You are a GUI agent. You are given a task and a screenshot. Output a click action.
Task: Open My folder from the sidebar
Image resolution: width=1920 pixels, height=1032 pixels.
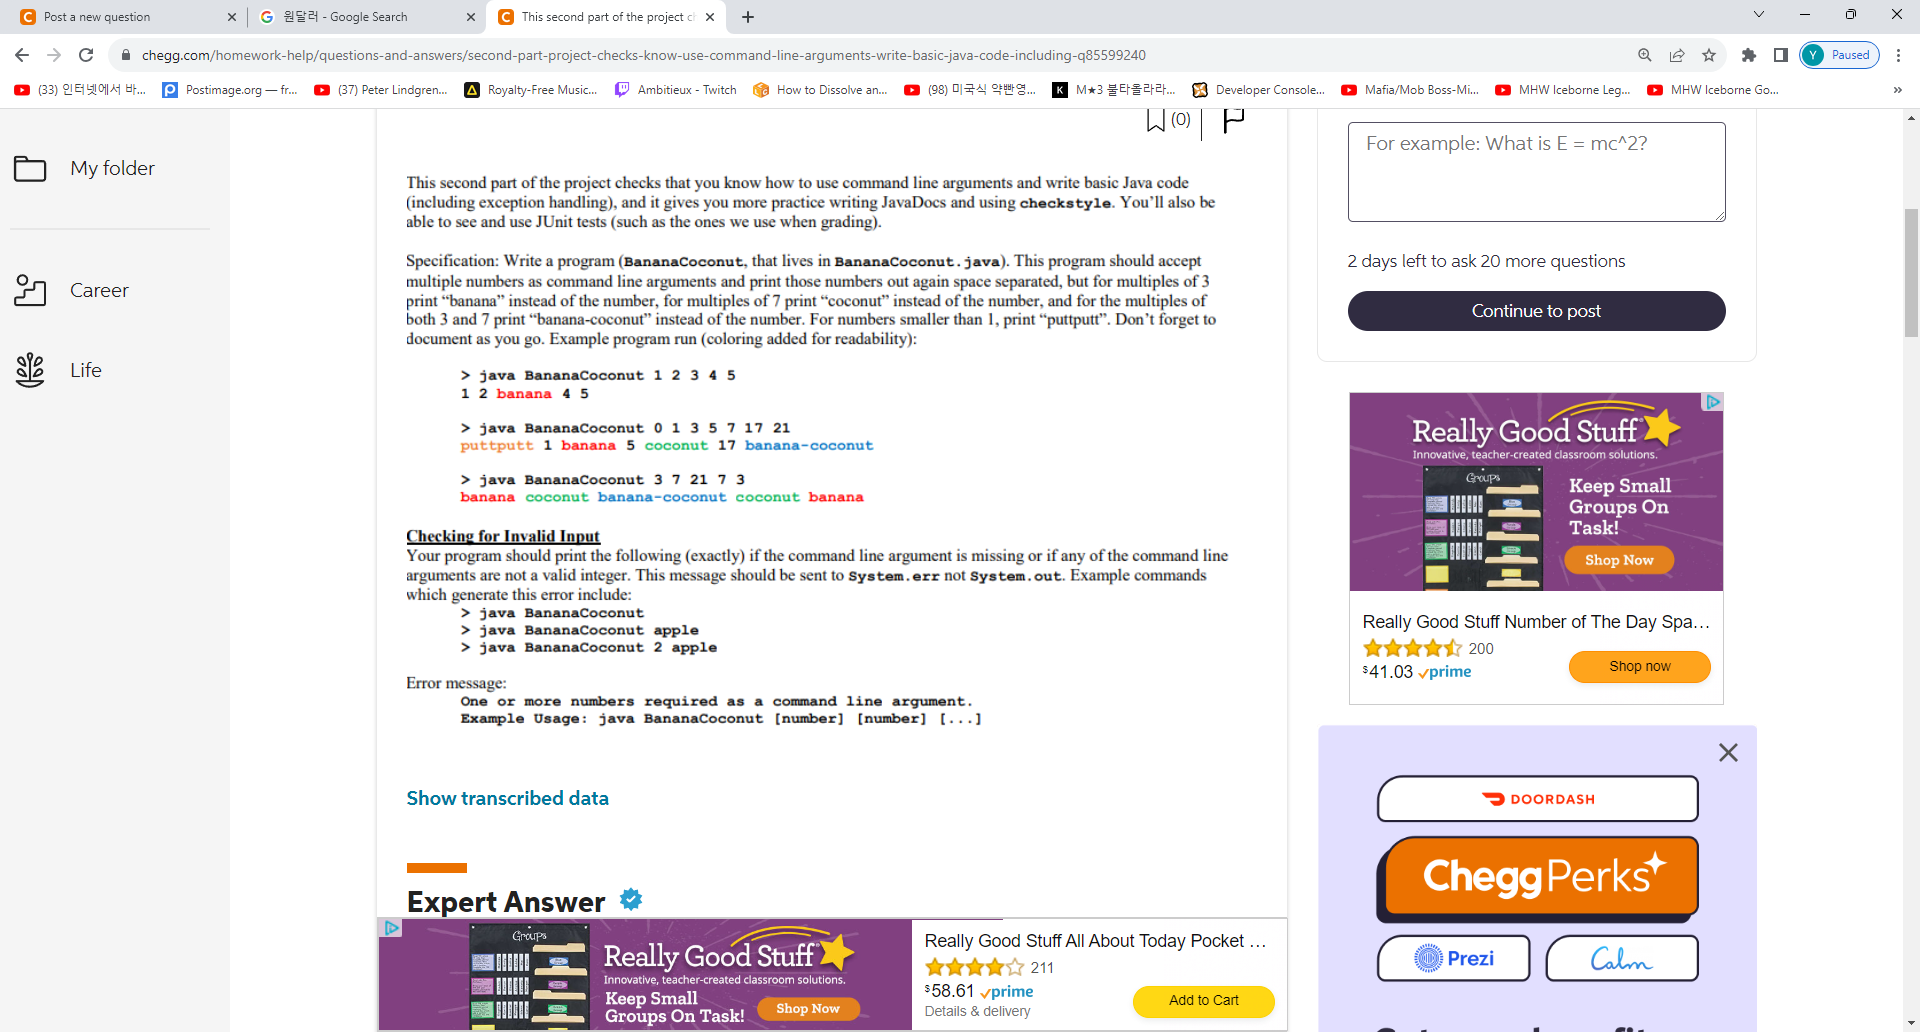click(x=112, y=168)
